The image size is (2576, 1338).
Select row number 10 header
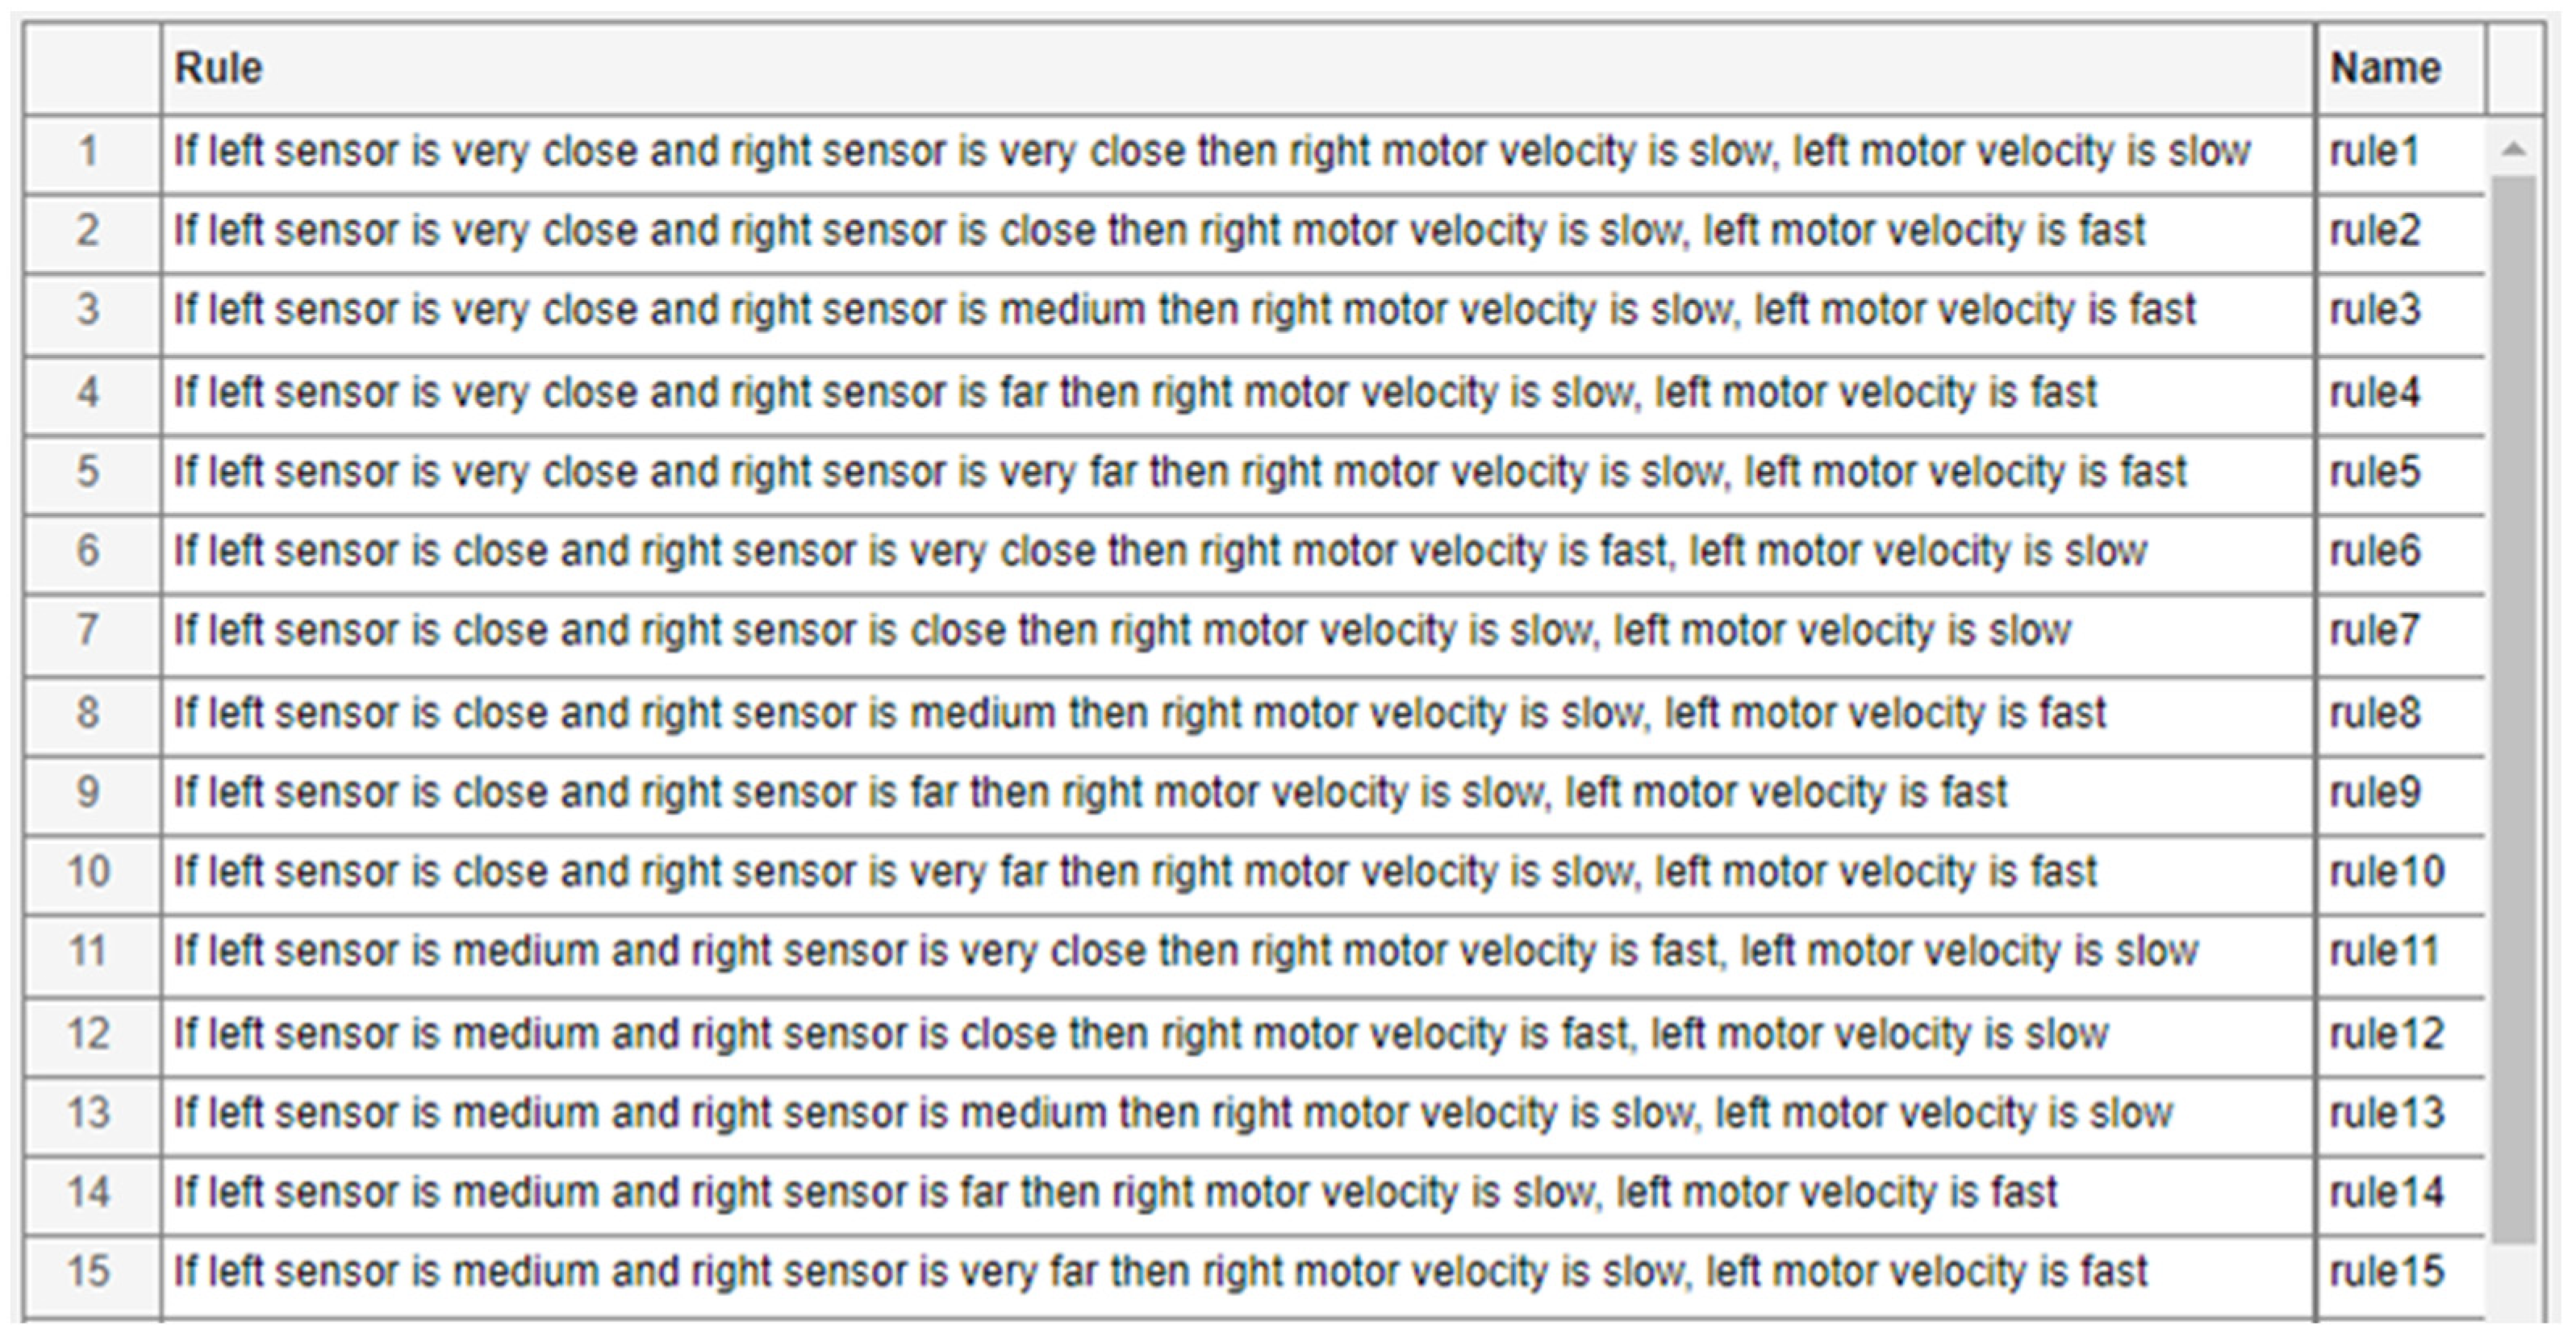tap(90, 872)
